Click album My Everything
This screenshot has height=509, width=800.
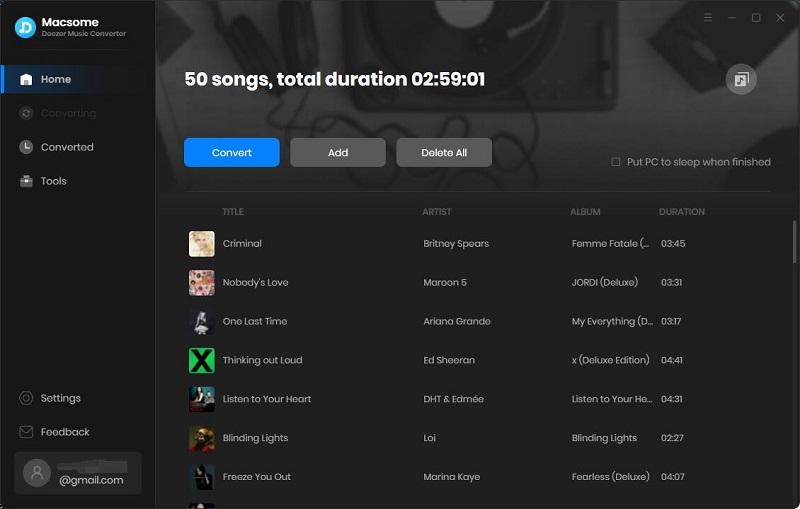[x=612, y=321]
